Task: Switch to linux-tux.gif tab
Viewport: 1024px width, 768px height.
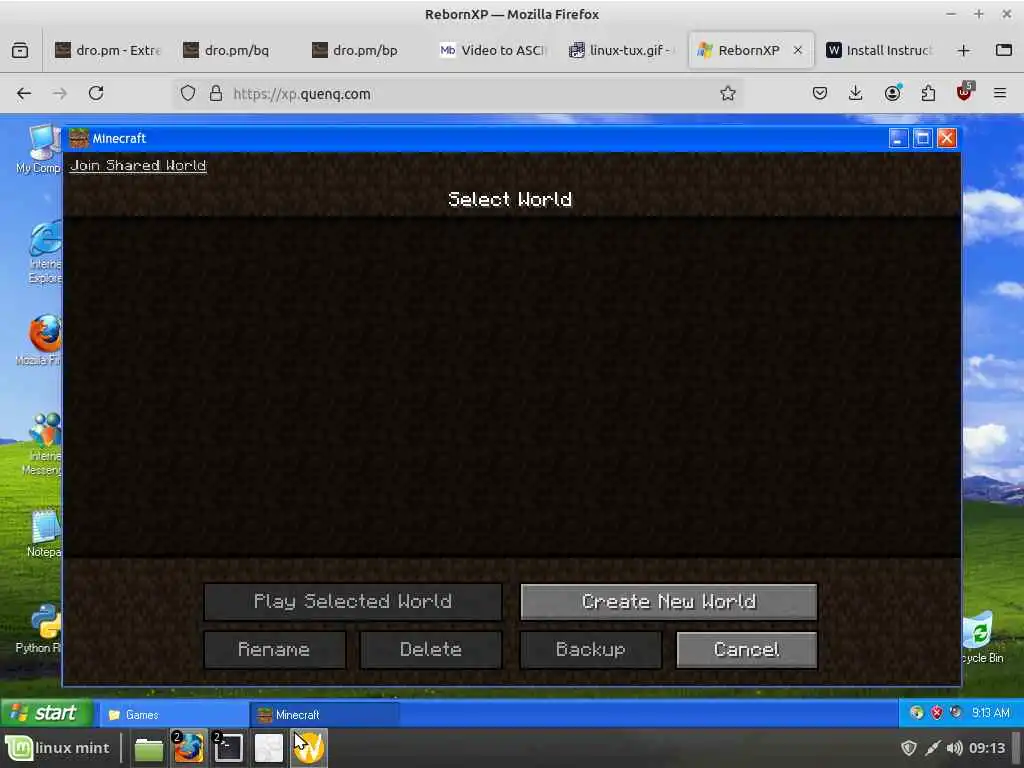Action: 620,50
